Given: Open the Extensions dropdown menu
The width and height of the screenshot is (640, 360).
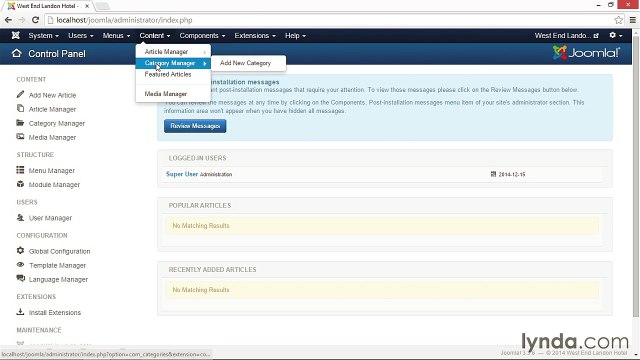Looking at the screenshot, I should click(x=255, y=36).
